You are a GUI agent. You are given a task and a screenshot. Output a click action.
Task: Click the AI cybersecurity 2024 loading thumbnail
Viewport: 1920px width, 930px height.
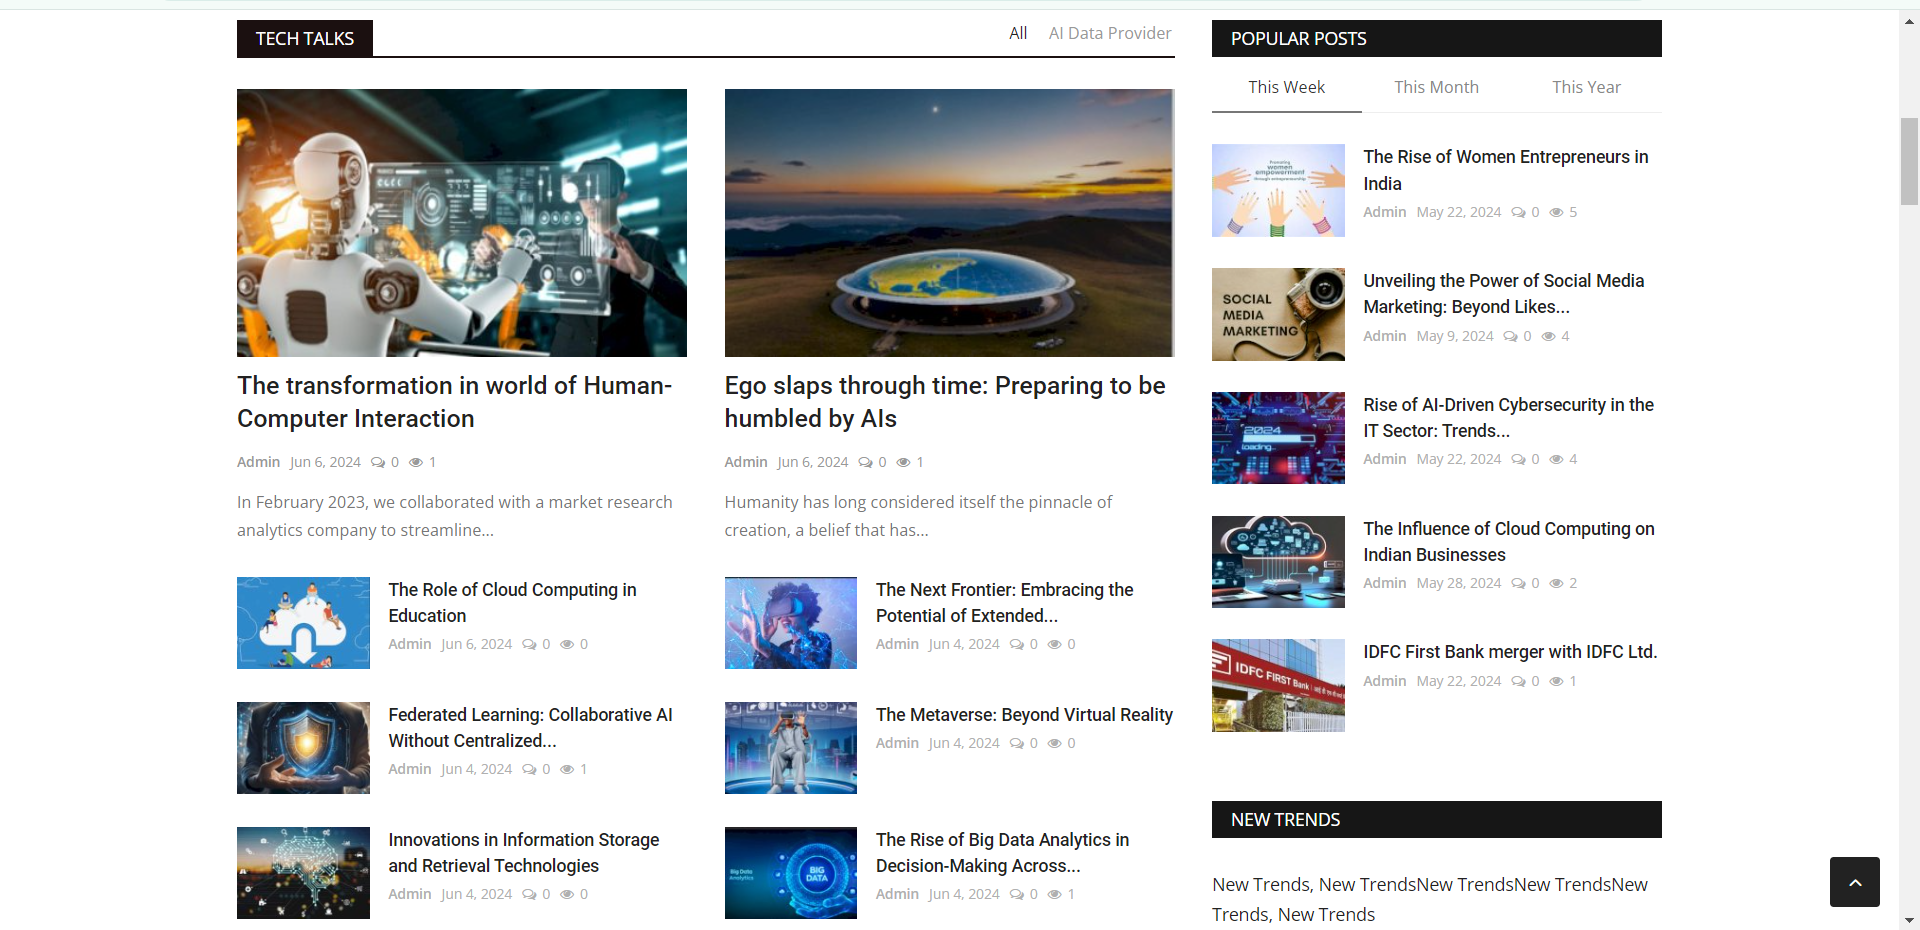pos(1278,438)
